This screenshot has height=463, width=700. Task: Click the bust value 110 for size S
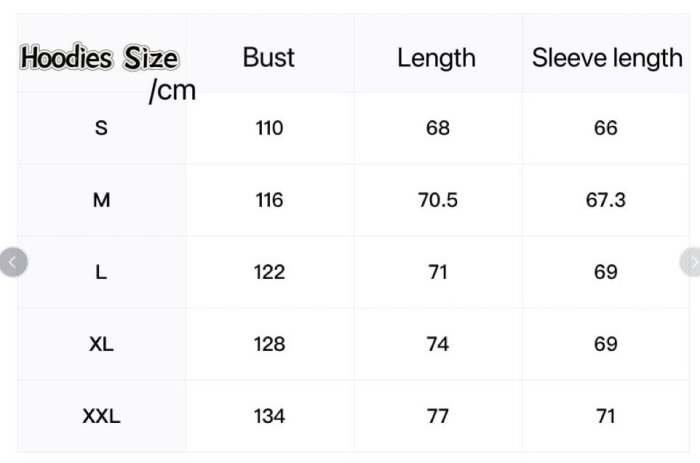tap(269, 128)
